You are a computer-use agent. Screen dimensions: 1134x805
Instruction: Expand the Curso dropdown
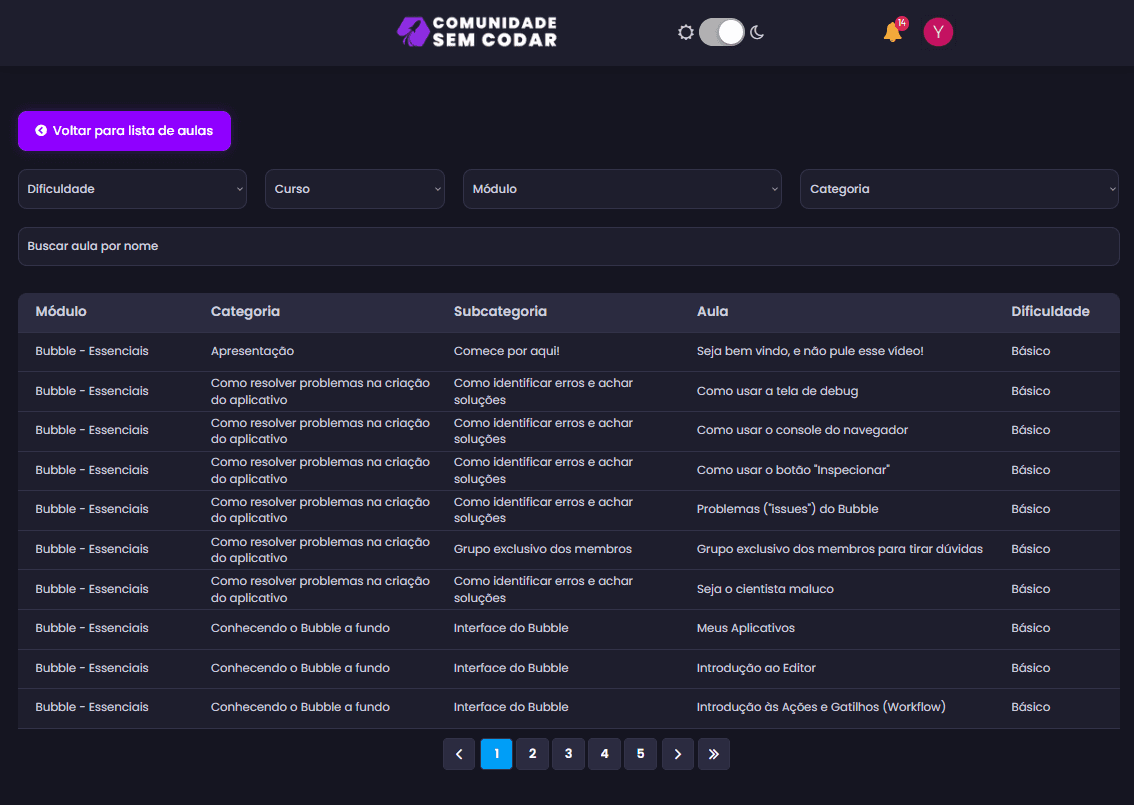(354, 189)
